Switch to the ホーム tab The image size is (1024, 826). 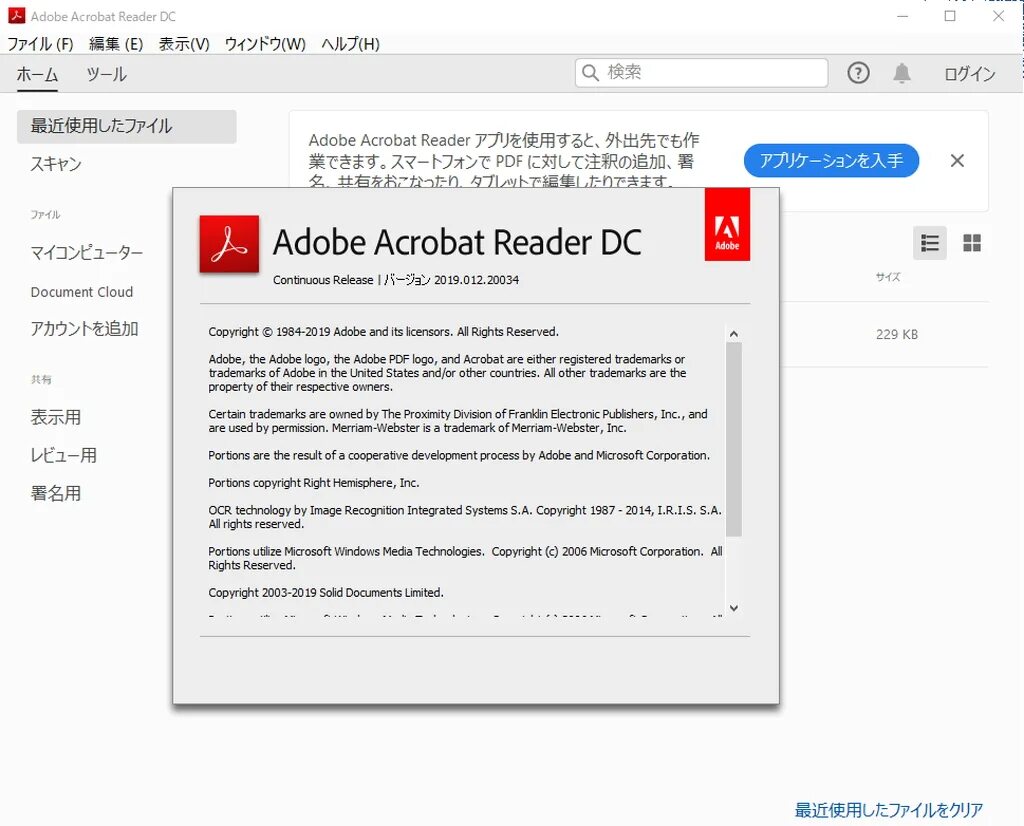pos(37,74)
